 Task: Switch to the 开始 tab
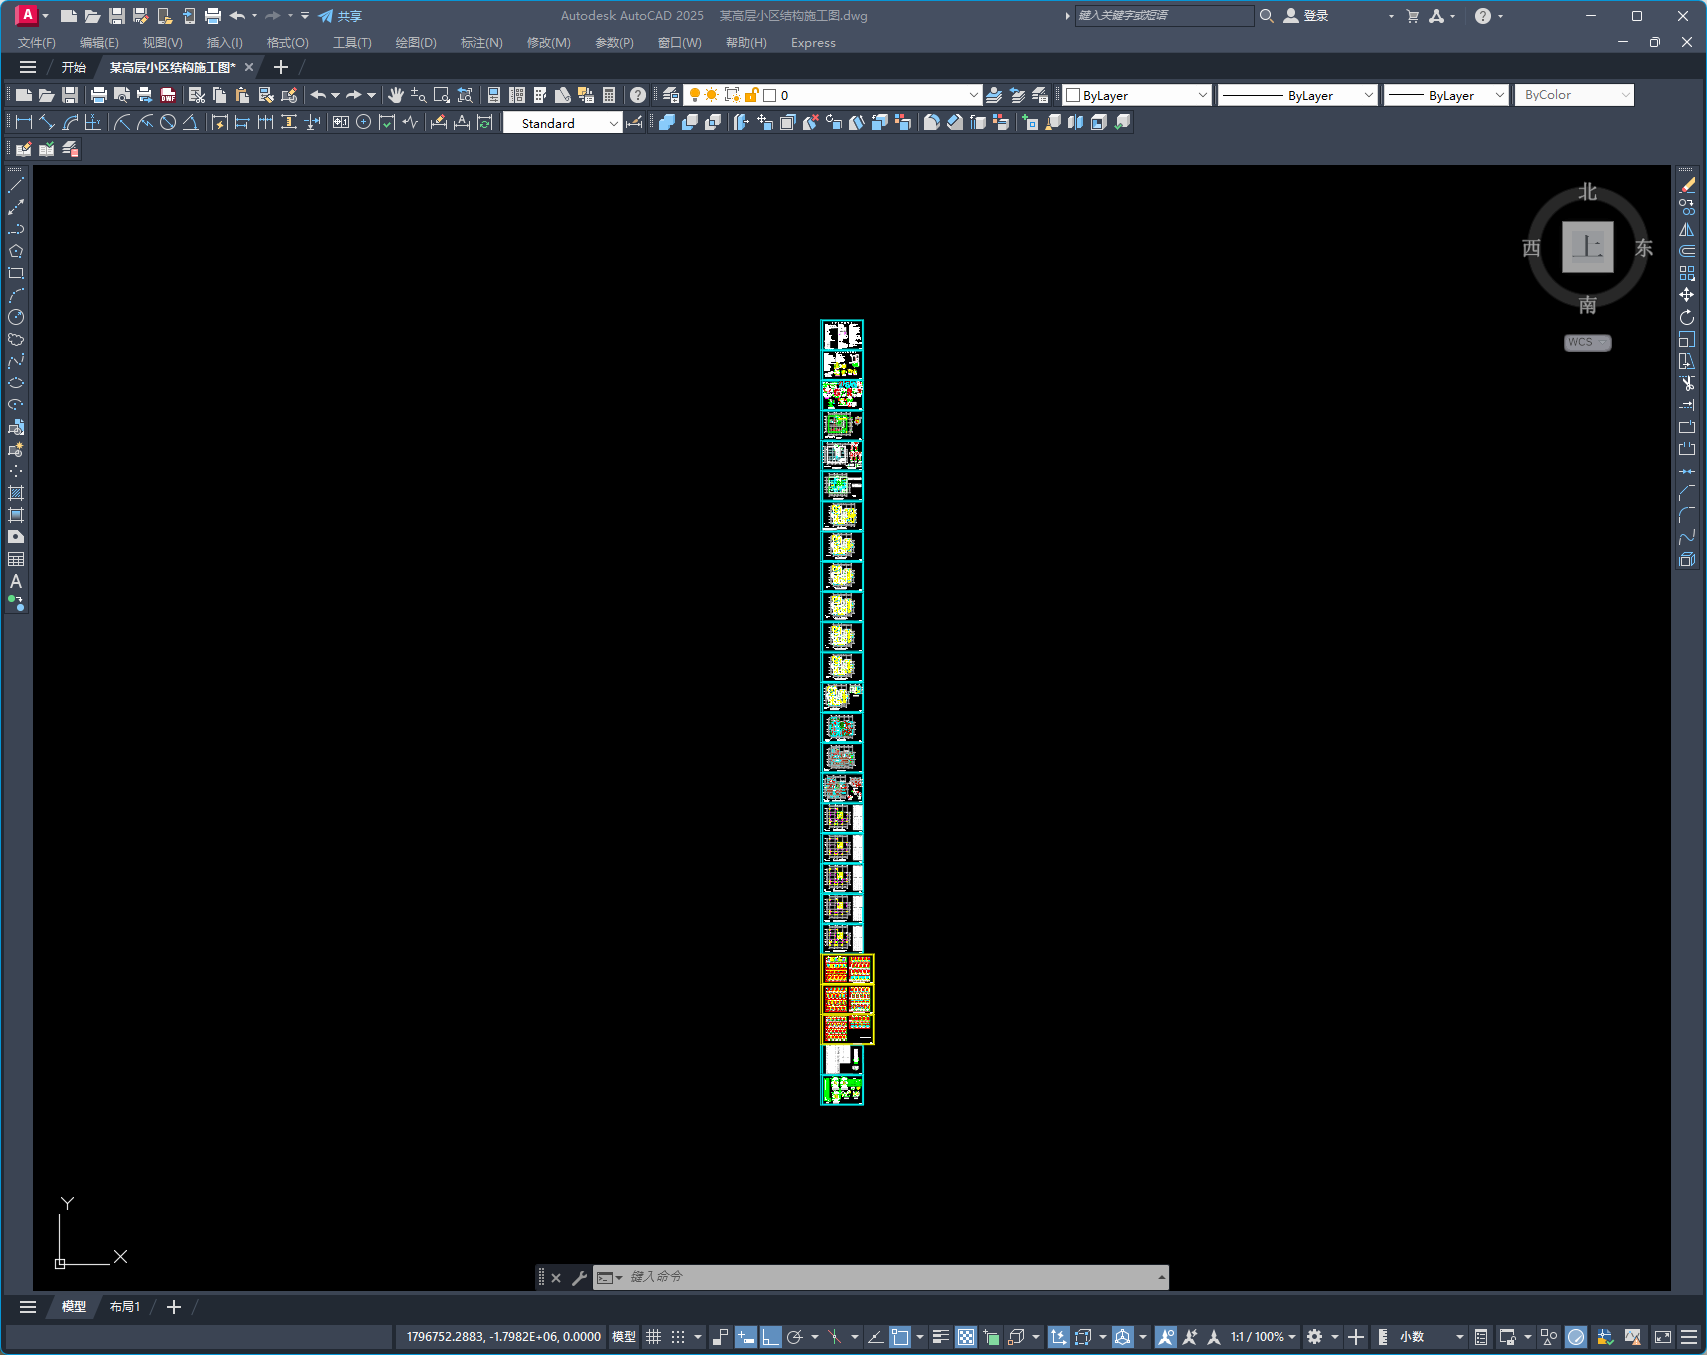[x=74, y=67]
